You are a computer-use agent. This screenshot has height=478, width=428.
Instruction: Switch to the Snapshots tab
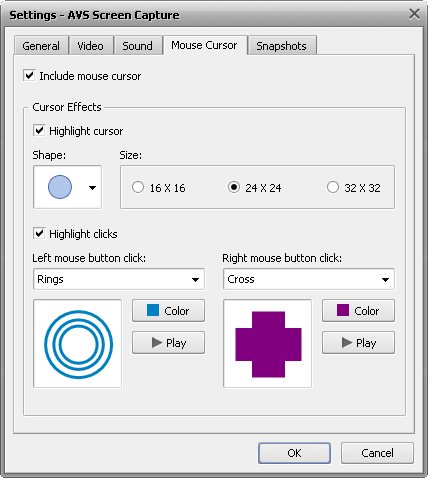click(282, 46)
